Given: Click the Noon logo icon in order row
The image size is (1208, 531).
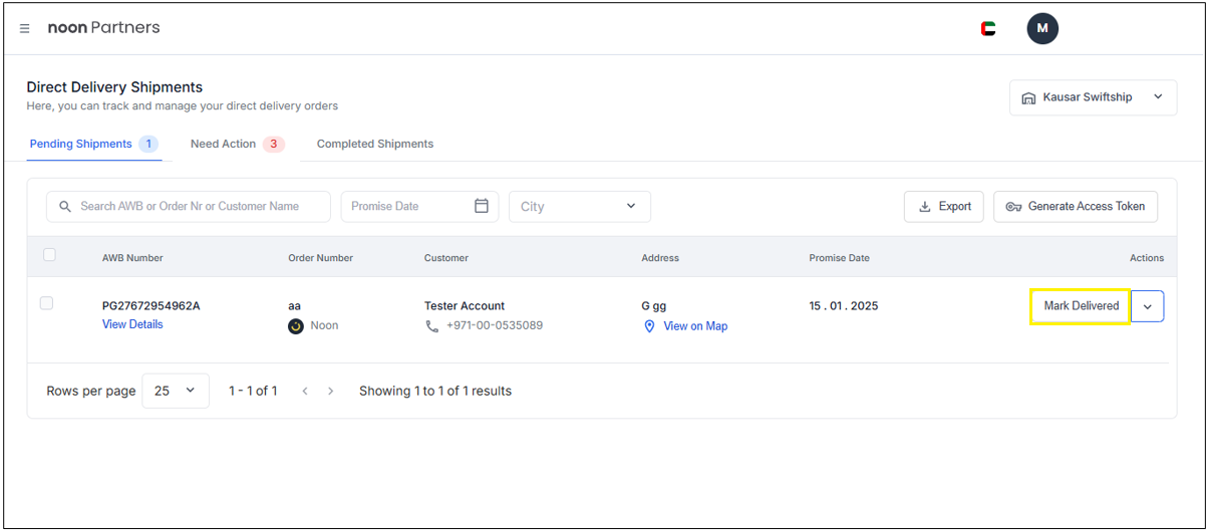Looking at the screenshot, I should [x=296, y=326].
